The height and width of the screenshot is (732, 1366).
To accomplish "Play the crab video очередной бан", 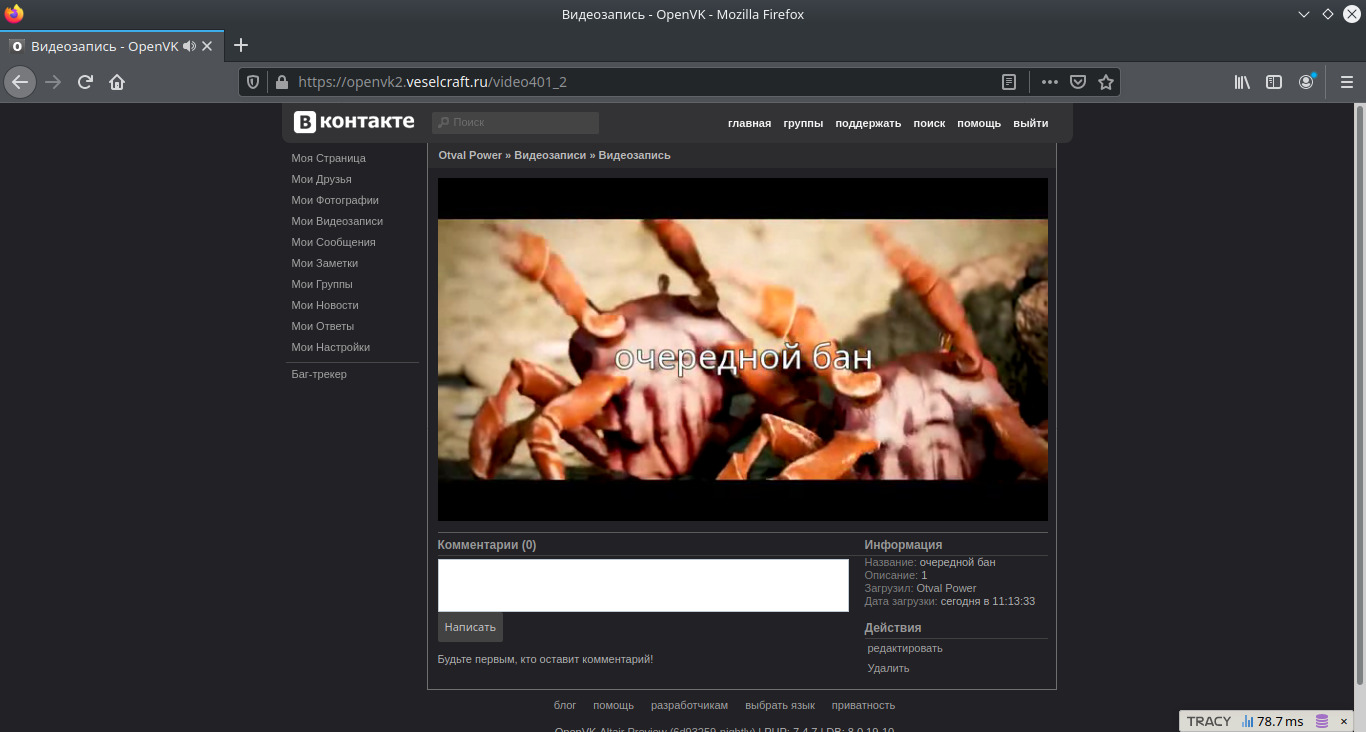I will click(743, 349).
